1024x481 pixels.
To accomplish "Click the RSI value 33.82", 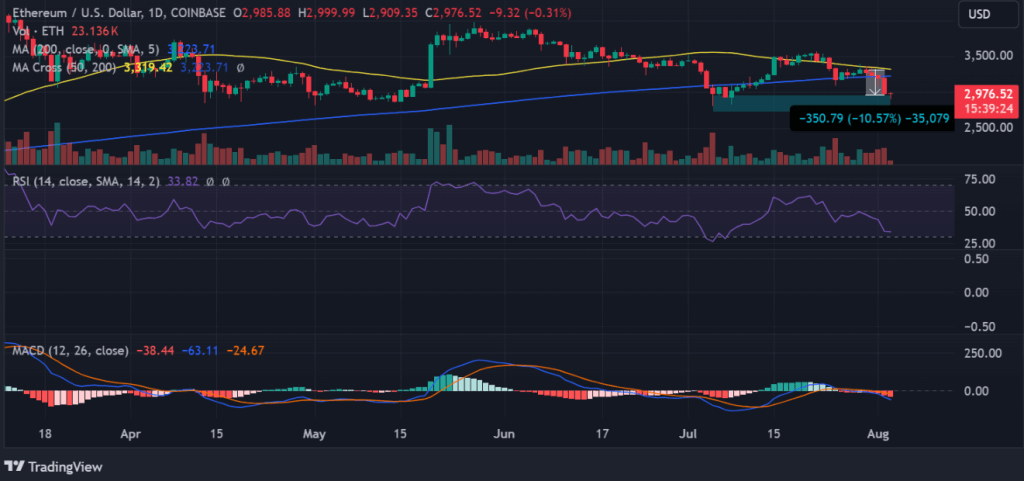I will tap(182, 183).
